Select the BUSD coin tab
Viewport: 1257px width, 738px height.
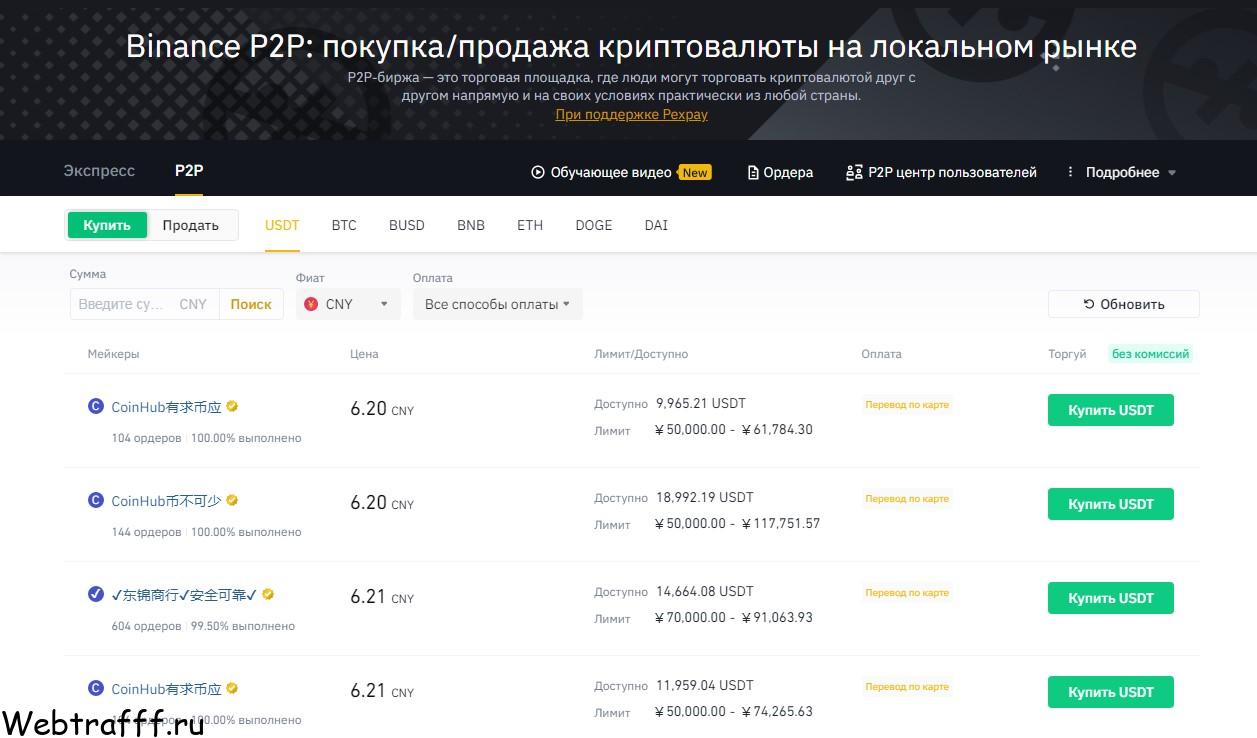407,225
